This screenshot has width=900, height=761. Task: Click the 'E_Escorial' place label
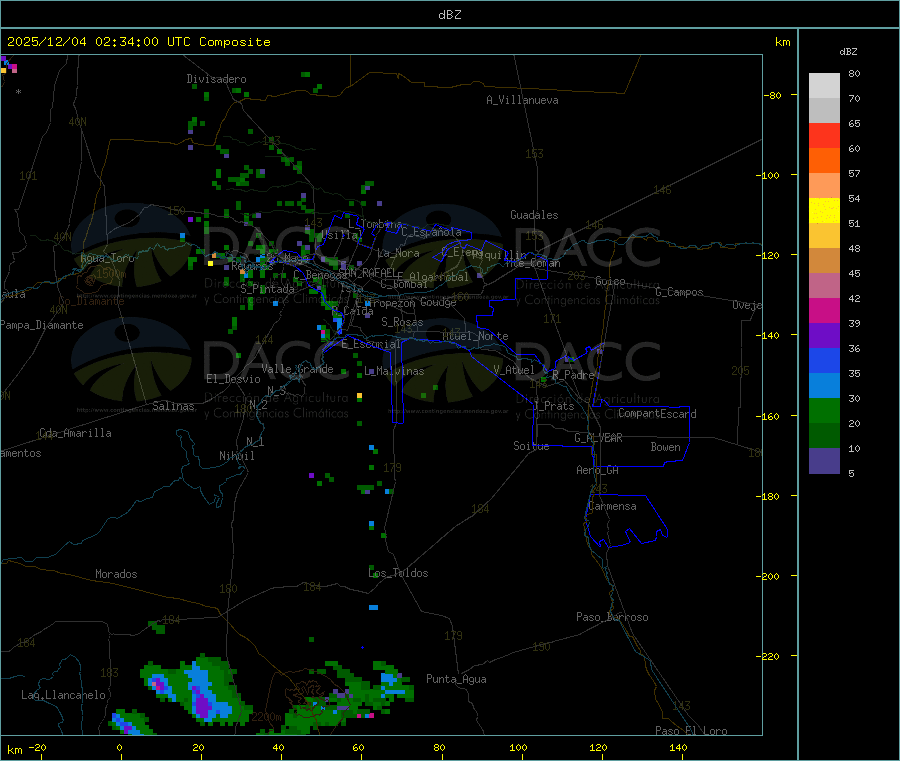371,344
